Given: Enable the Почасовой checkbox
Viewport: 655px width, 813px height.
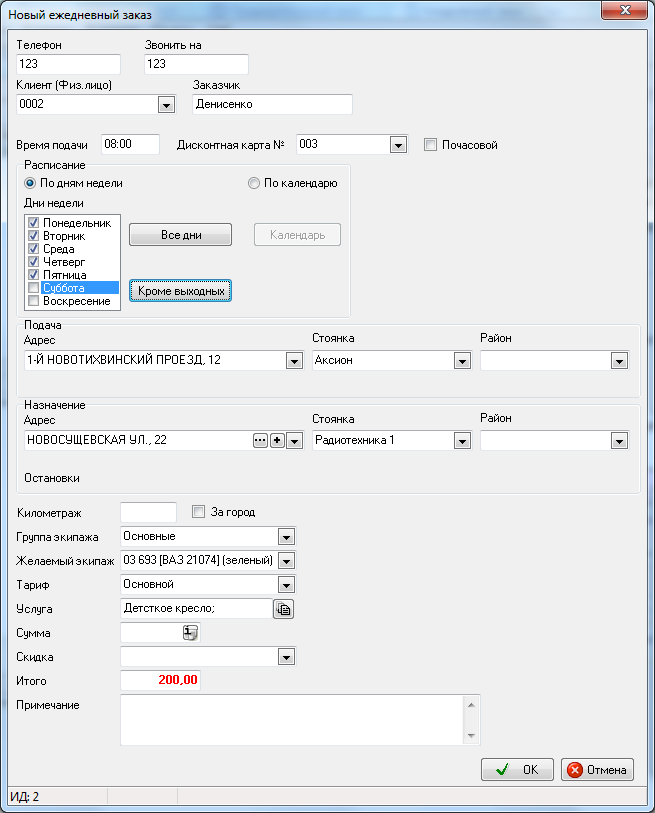Looking at the screenshot, I should point(432,145).
